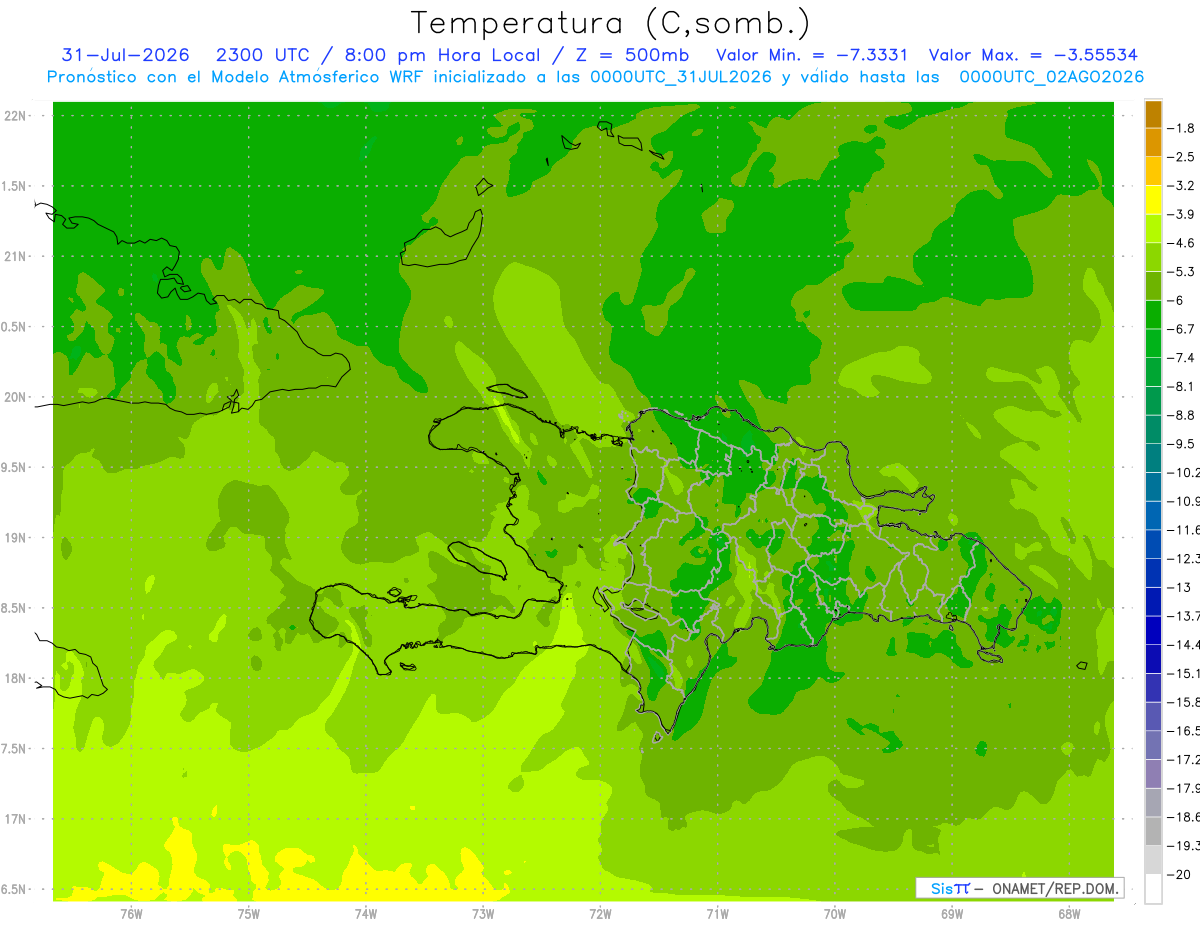Click the '-6.7' colorbar value
The width and height of the screenshot is (1200, 927).
(1181, 329)
